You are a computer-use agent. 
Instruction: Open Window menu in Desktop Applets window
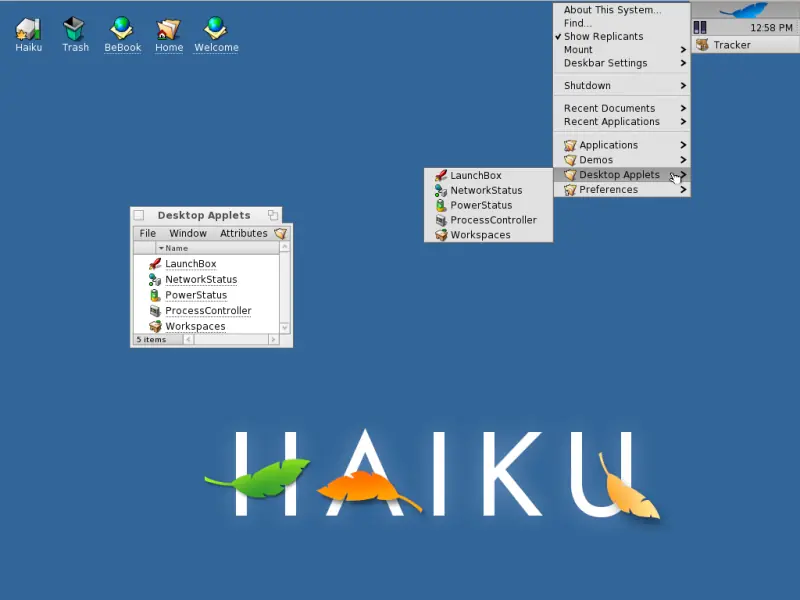click(188, 233)
